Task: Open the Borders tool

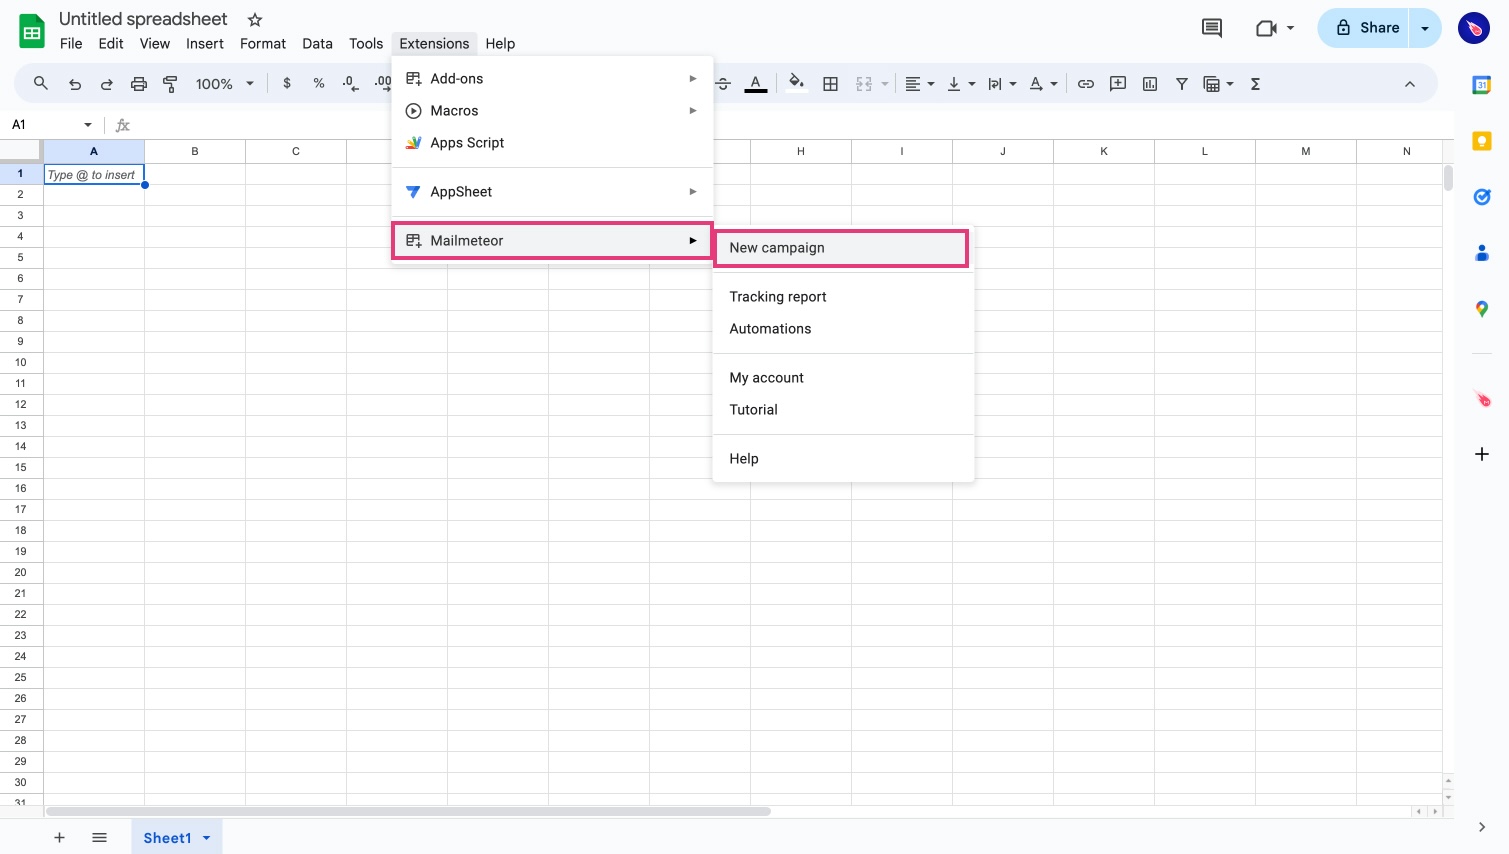Action: pos(830,84)
